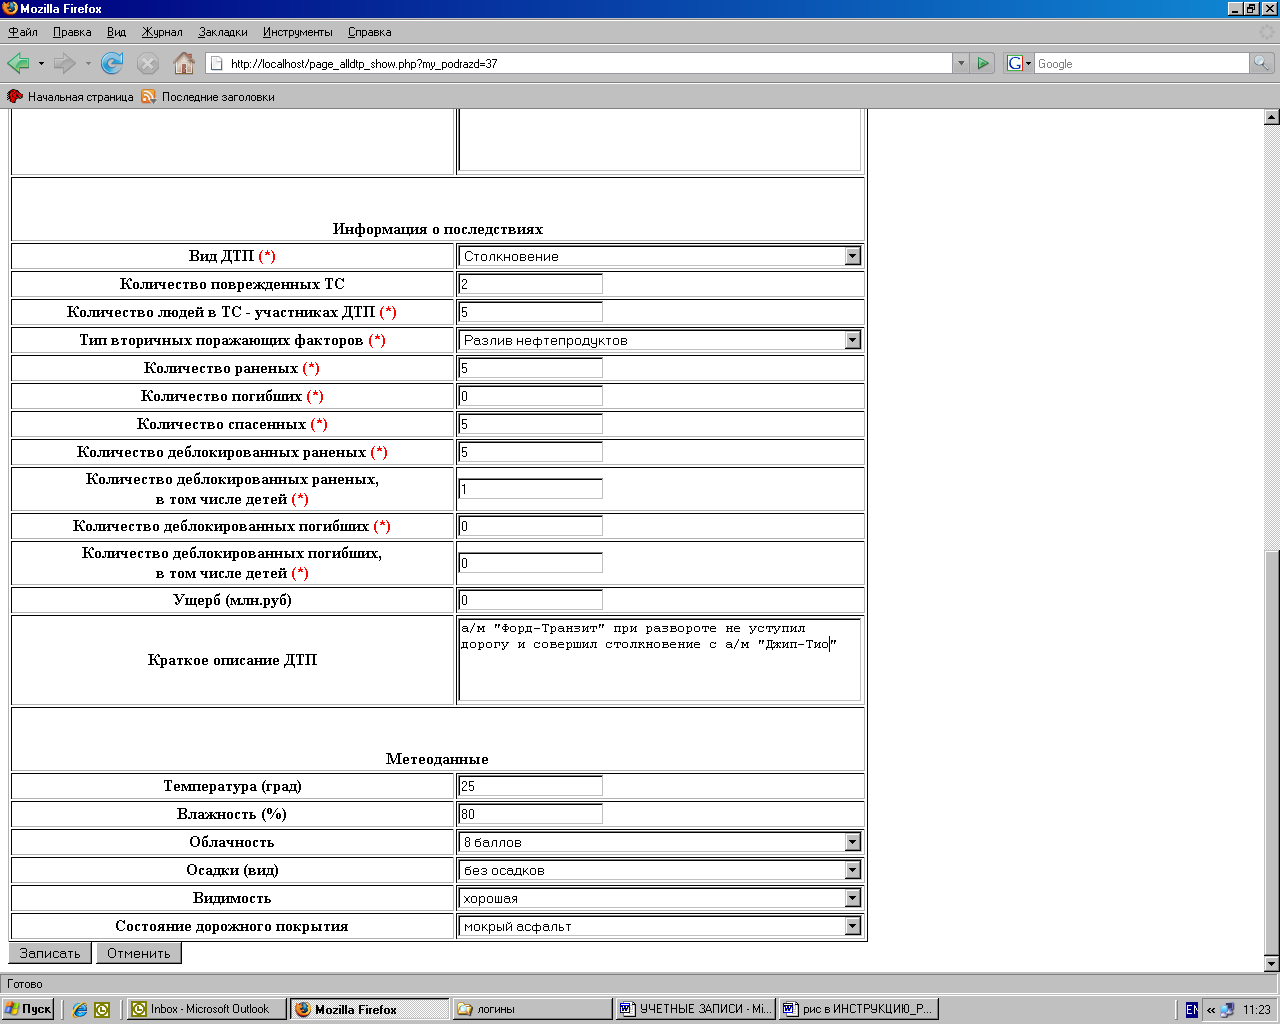Expand the Тип вторичных поражающих факторов dropdown

852,340
